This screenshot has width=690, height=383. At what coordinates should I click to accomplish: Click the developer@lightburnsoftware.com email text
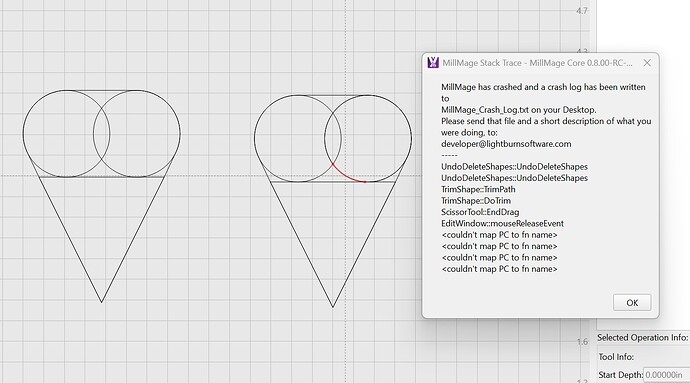506,144
